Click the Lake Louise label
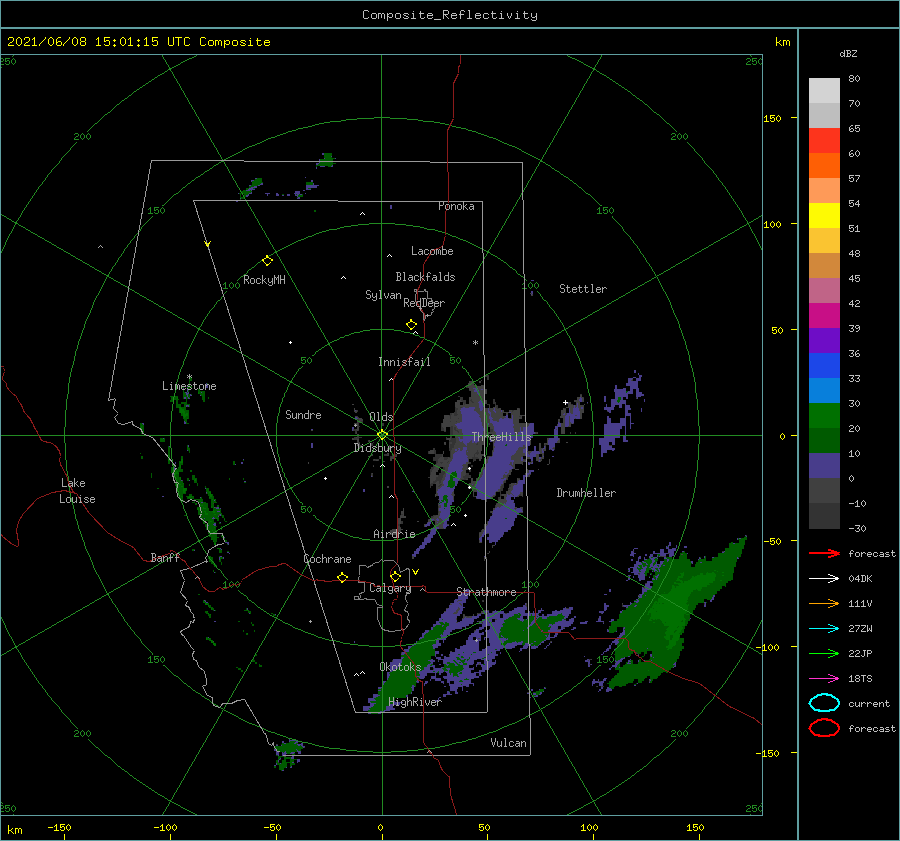The height and width of the screenshot is (841, 900). coord(77,491)
